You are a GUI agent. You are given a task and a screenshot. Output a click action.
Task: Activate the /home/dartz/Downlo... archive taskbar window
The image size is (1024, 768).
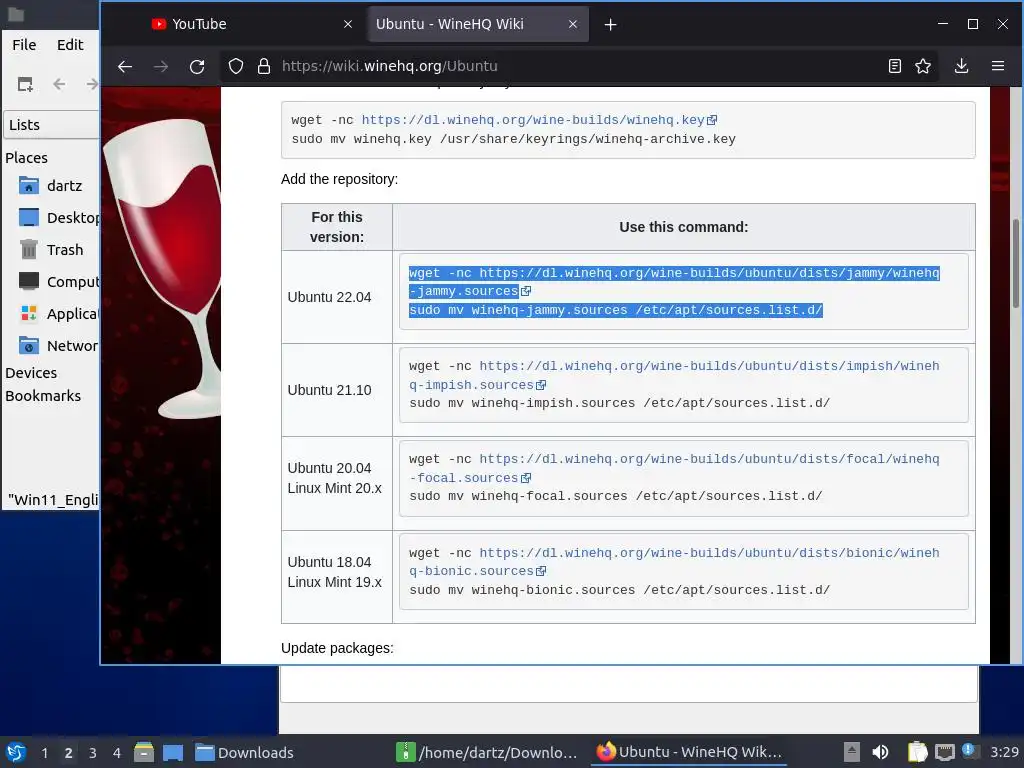click(487, 752)
